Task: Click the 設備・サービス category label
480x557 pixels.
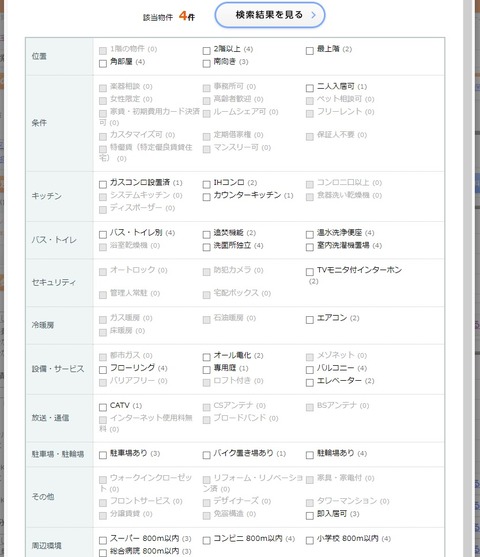Action: (x=58, y=369)
